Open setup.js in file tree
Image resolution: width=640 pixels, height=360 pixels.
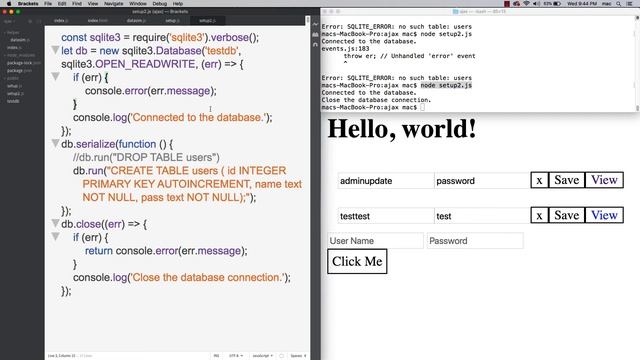pyautogui.click(x=15, y=86)
